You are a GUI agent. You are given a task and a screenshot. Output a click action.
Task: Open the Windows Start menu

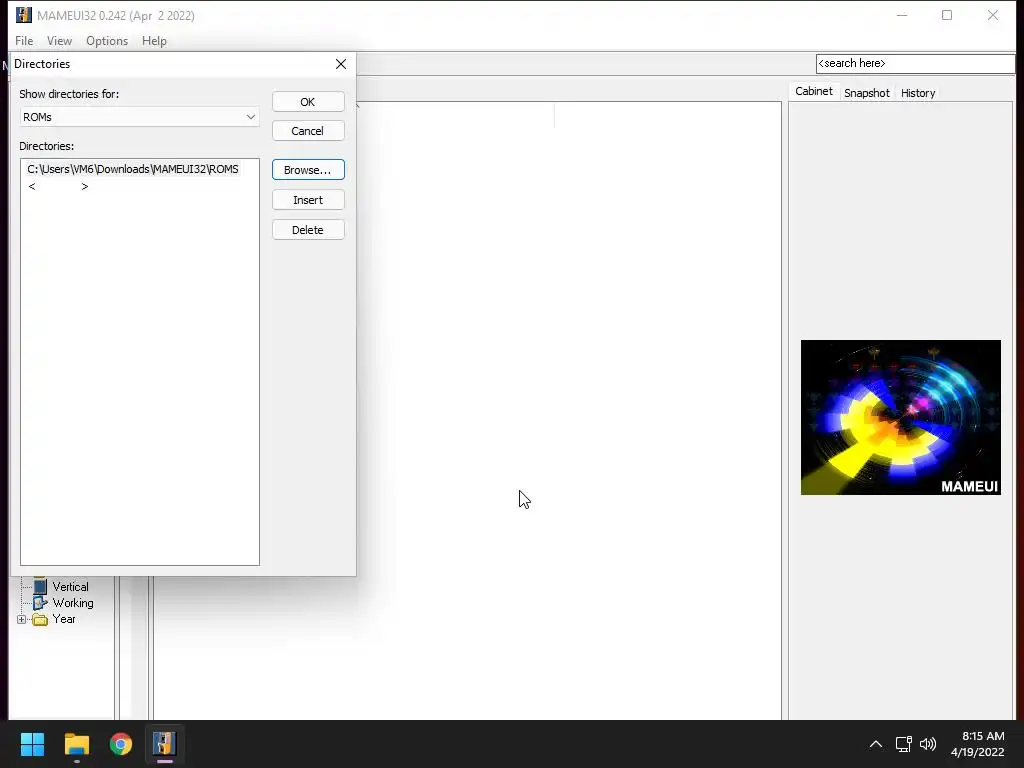[32, 744]
